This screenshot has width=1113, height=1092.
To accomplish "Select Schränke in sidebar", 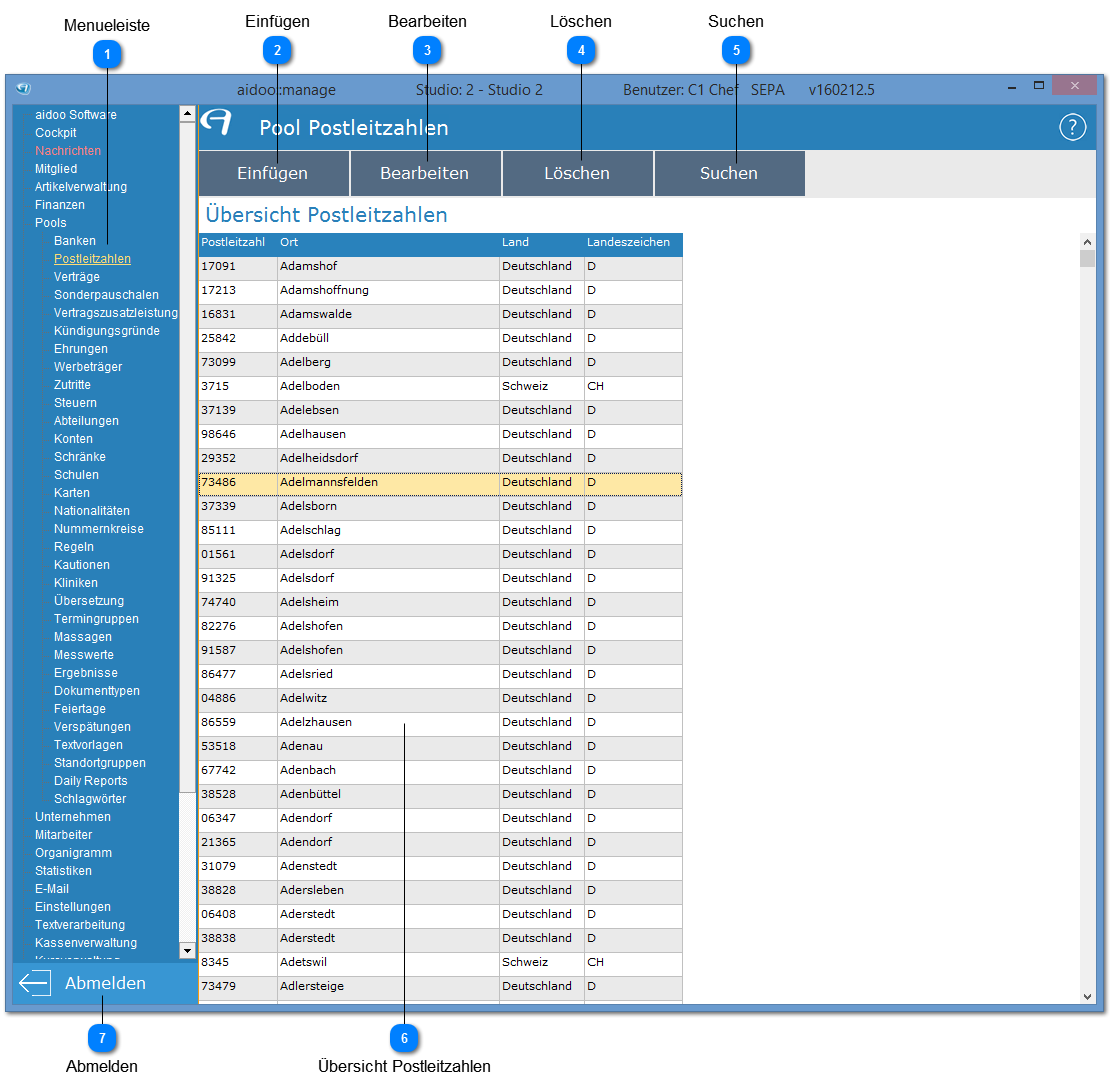I will coord(80,457).
